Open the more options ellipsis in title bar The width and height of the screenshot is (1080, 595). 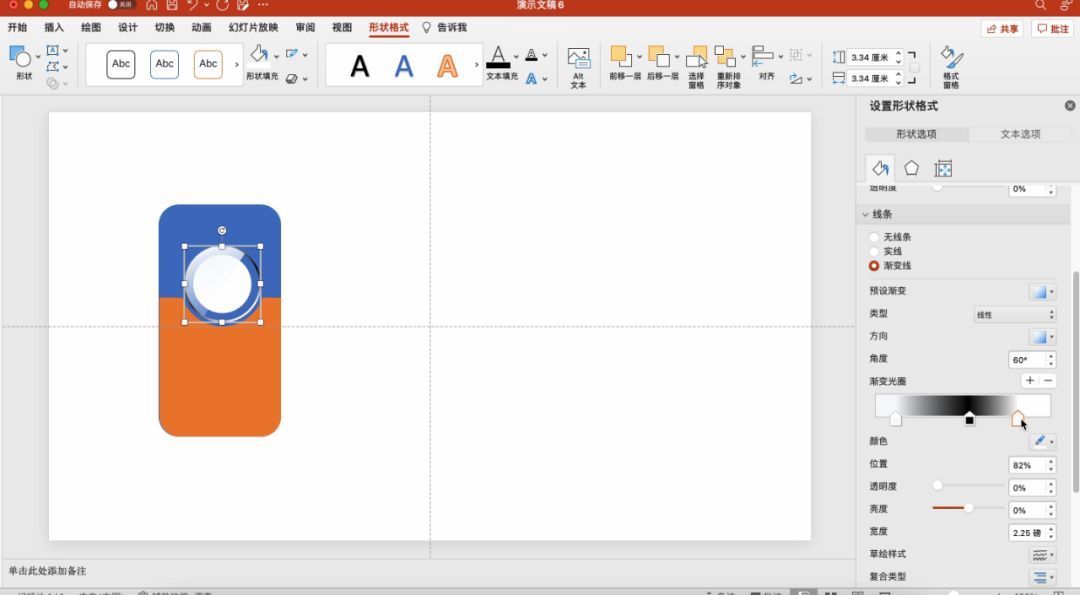tap(263, 5)
